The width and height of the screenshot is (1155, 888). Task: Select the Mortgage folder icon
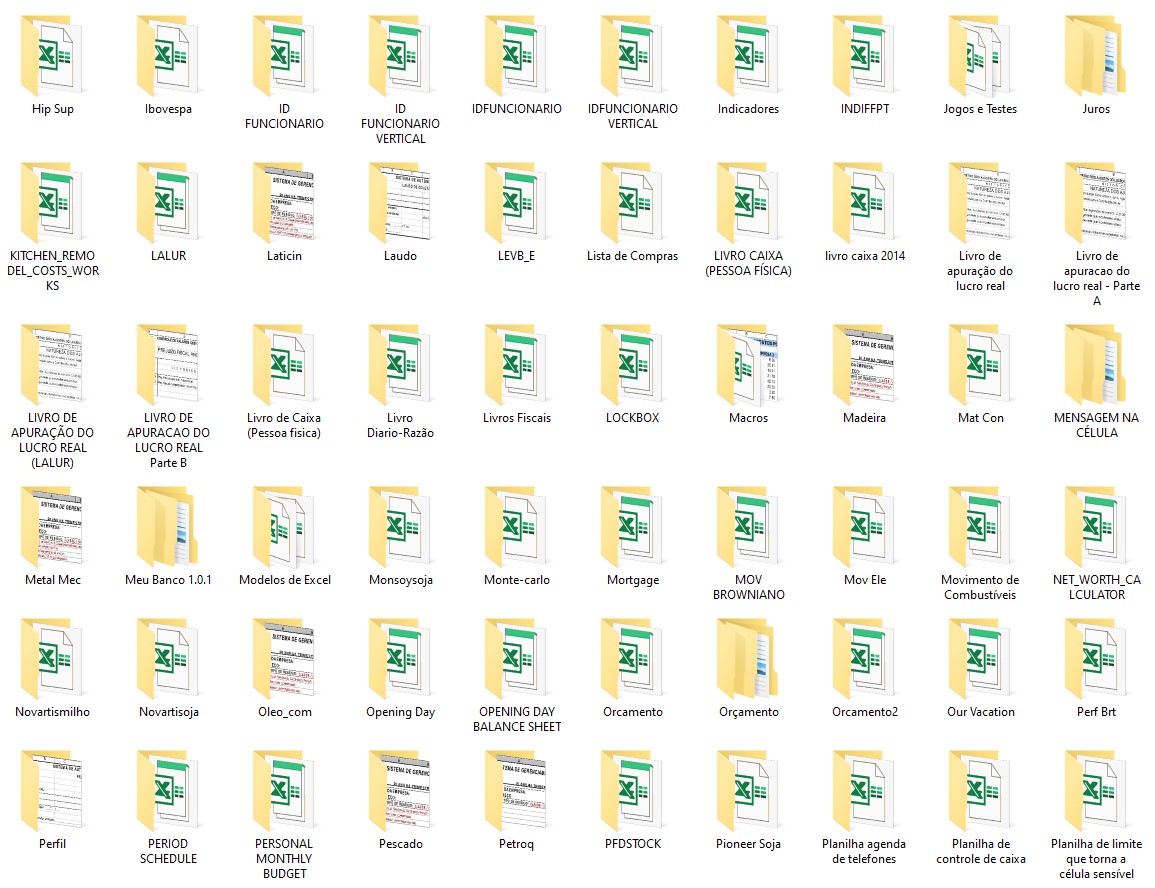coord(632,527)
